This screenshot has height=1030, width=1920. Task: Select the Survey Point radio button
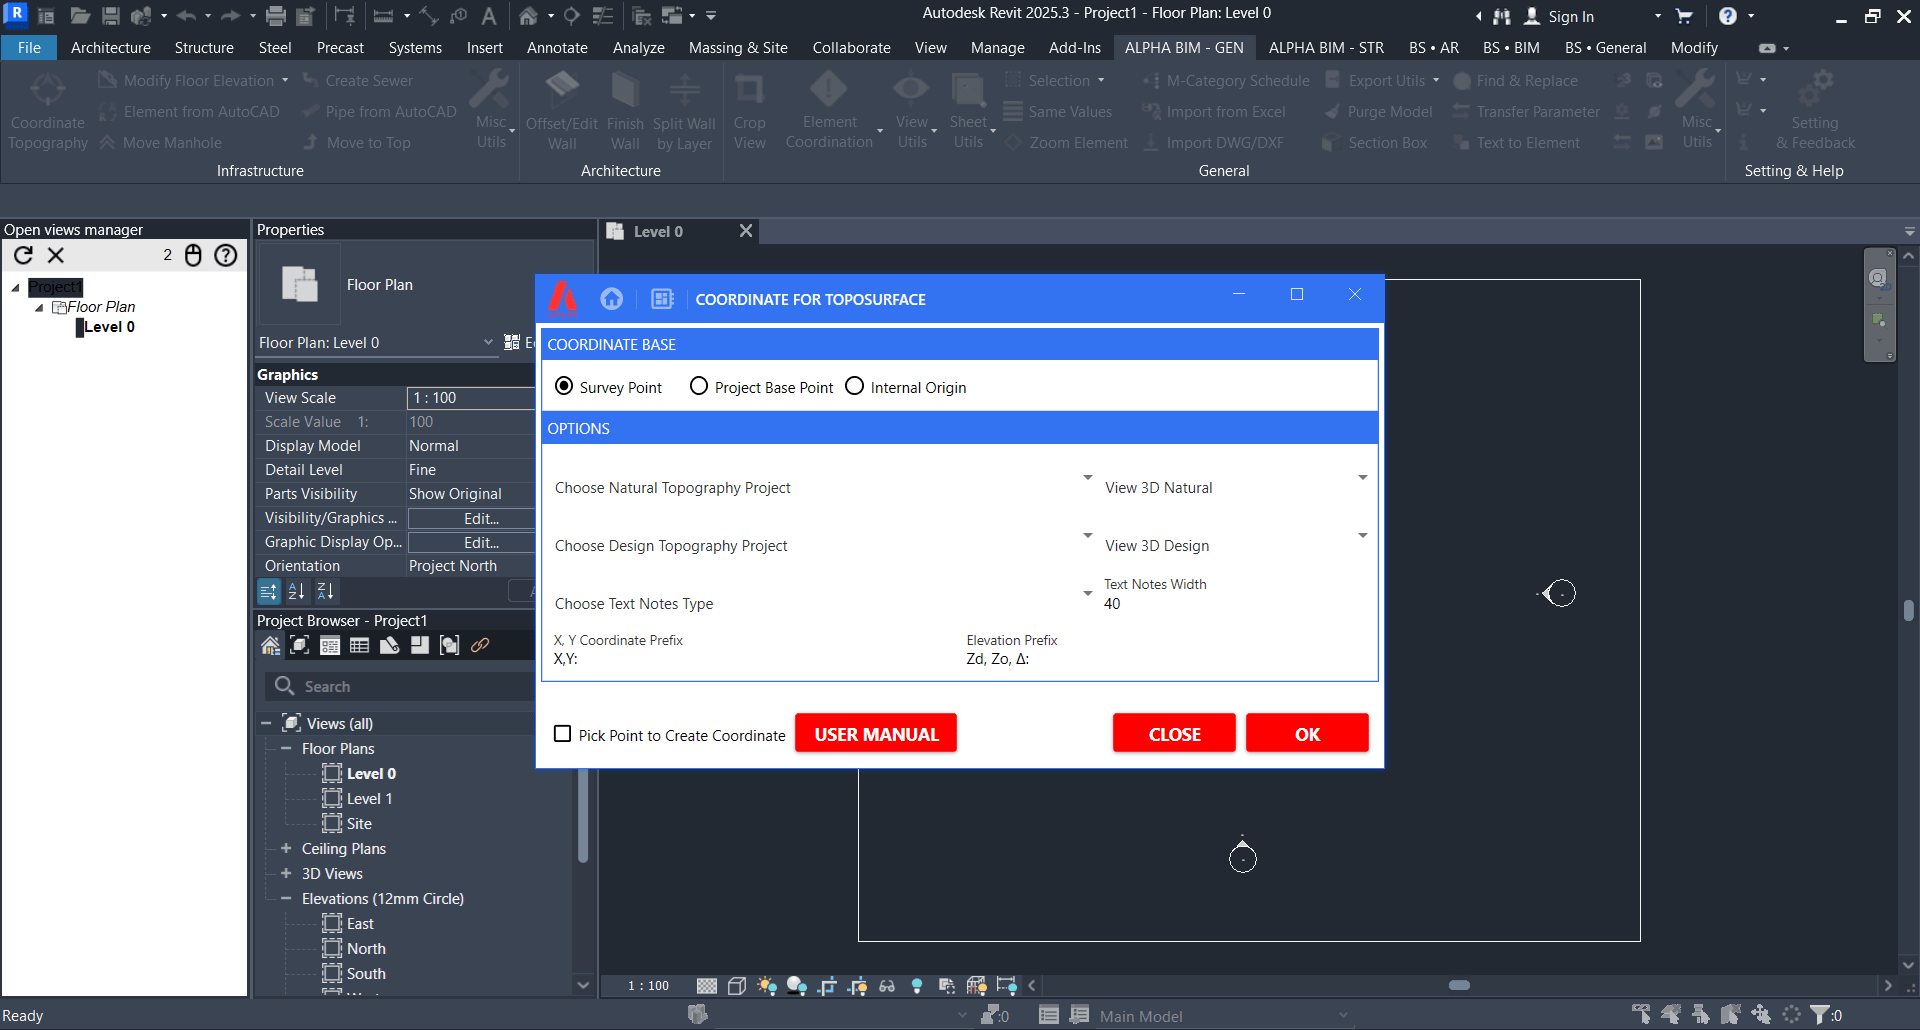point(565,387)
